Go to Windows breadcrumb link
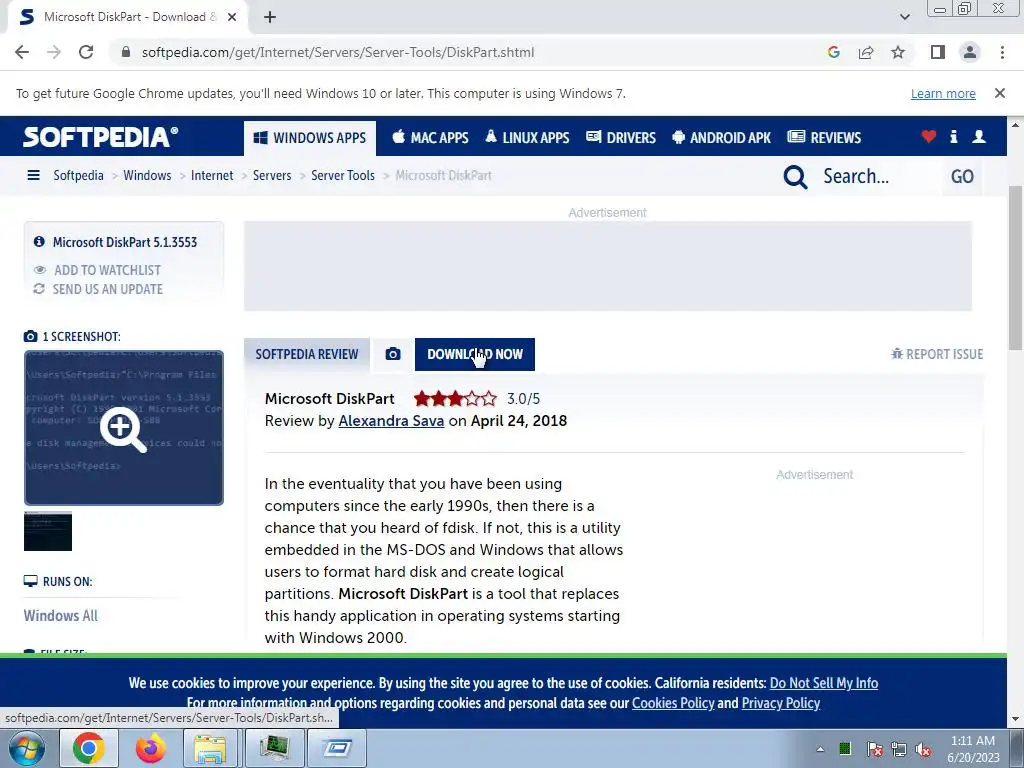Viewport: 1024px width, 768px height. [147, 175]
